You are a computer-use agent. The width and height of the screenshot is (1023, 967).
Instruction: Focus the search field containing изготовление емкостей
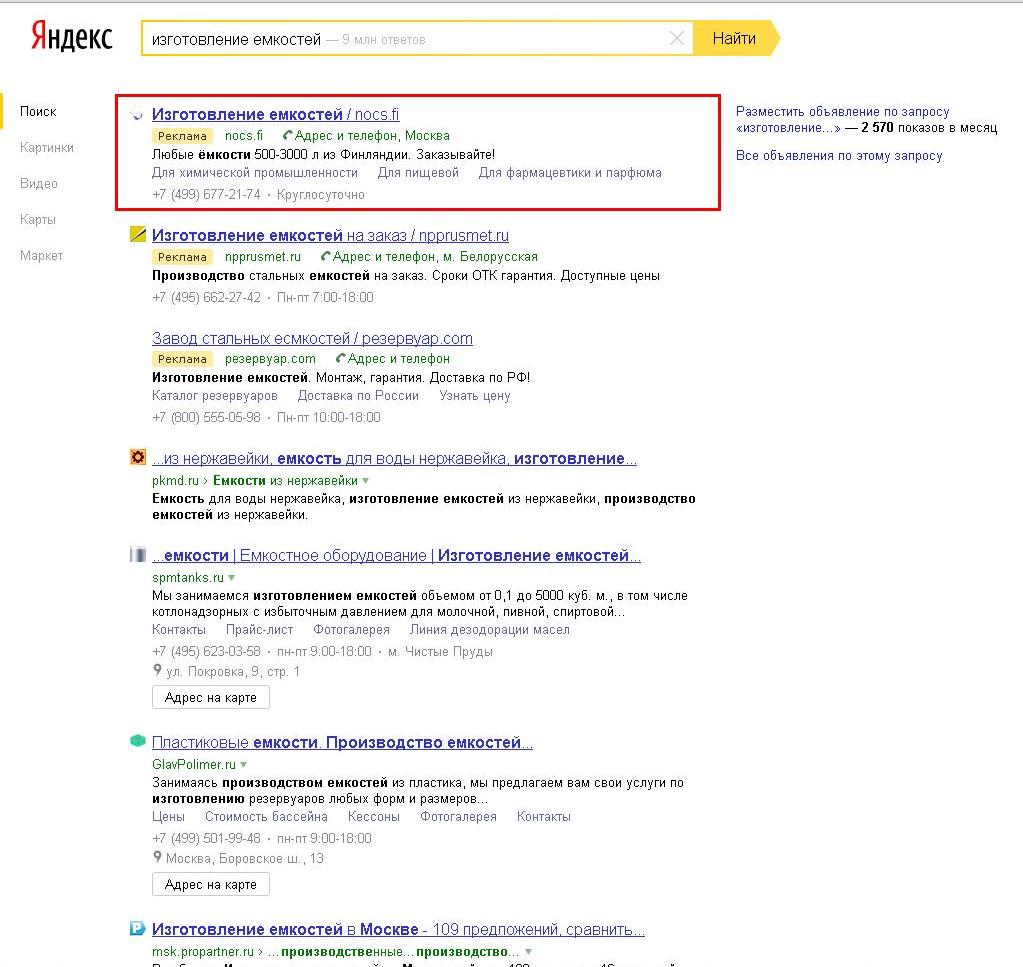point(400,39)
